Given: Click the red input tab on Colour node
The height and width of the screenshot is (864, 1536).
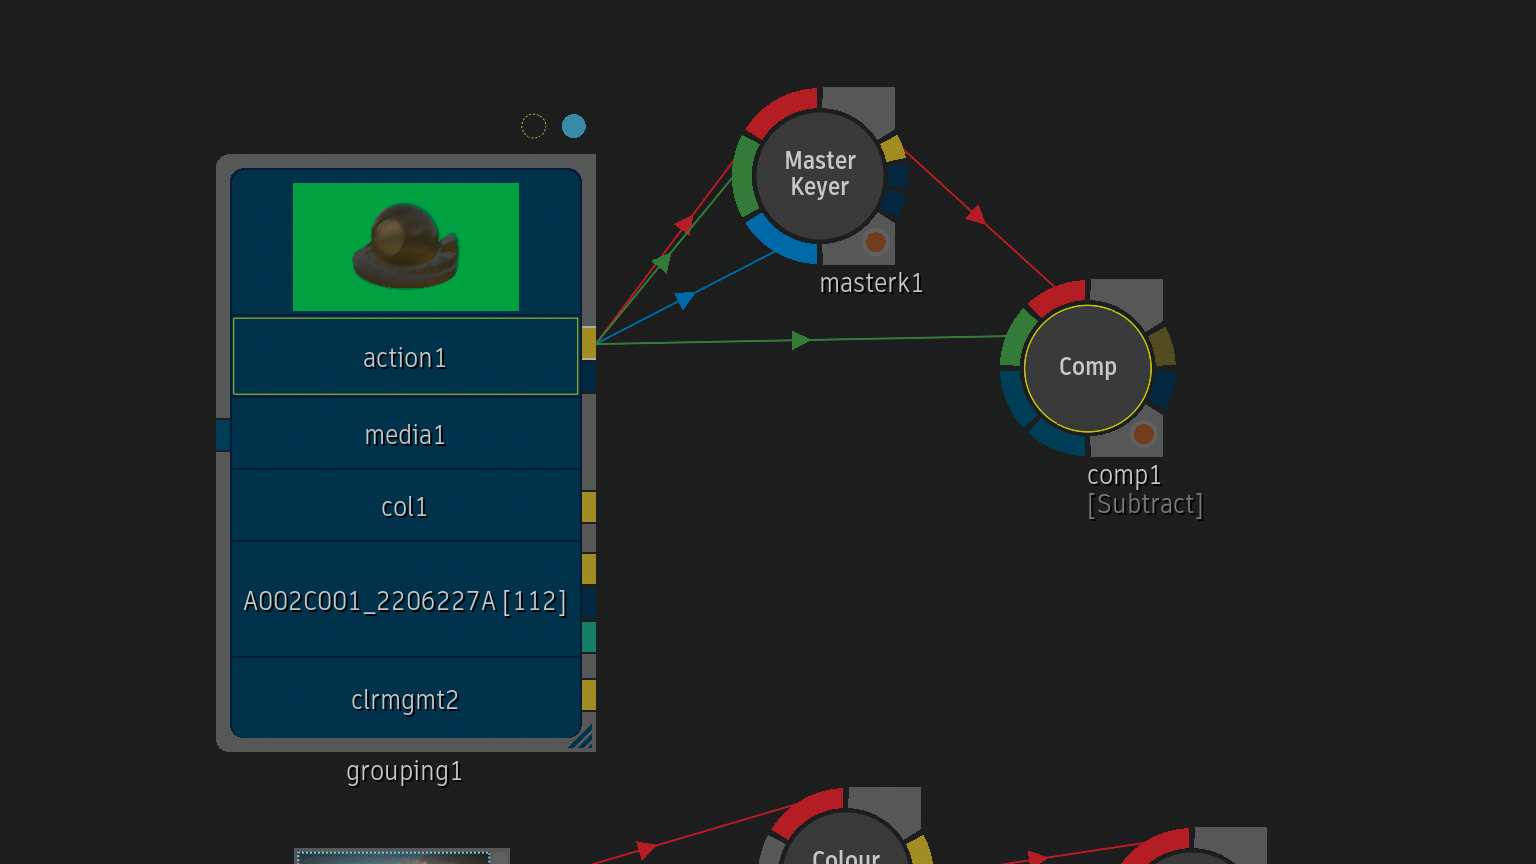Looking at the screenshot, I should coord(808,812).
